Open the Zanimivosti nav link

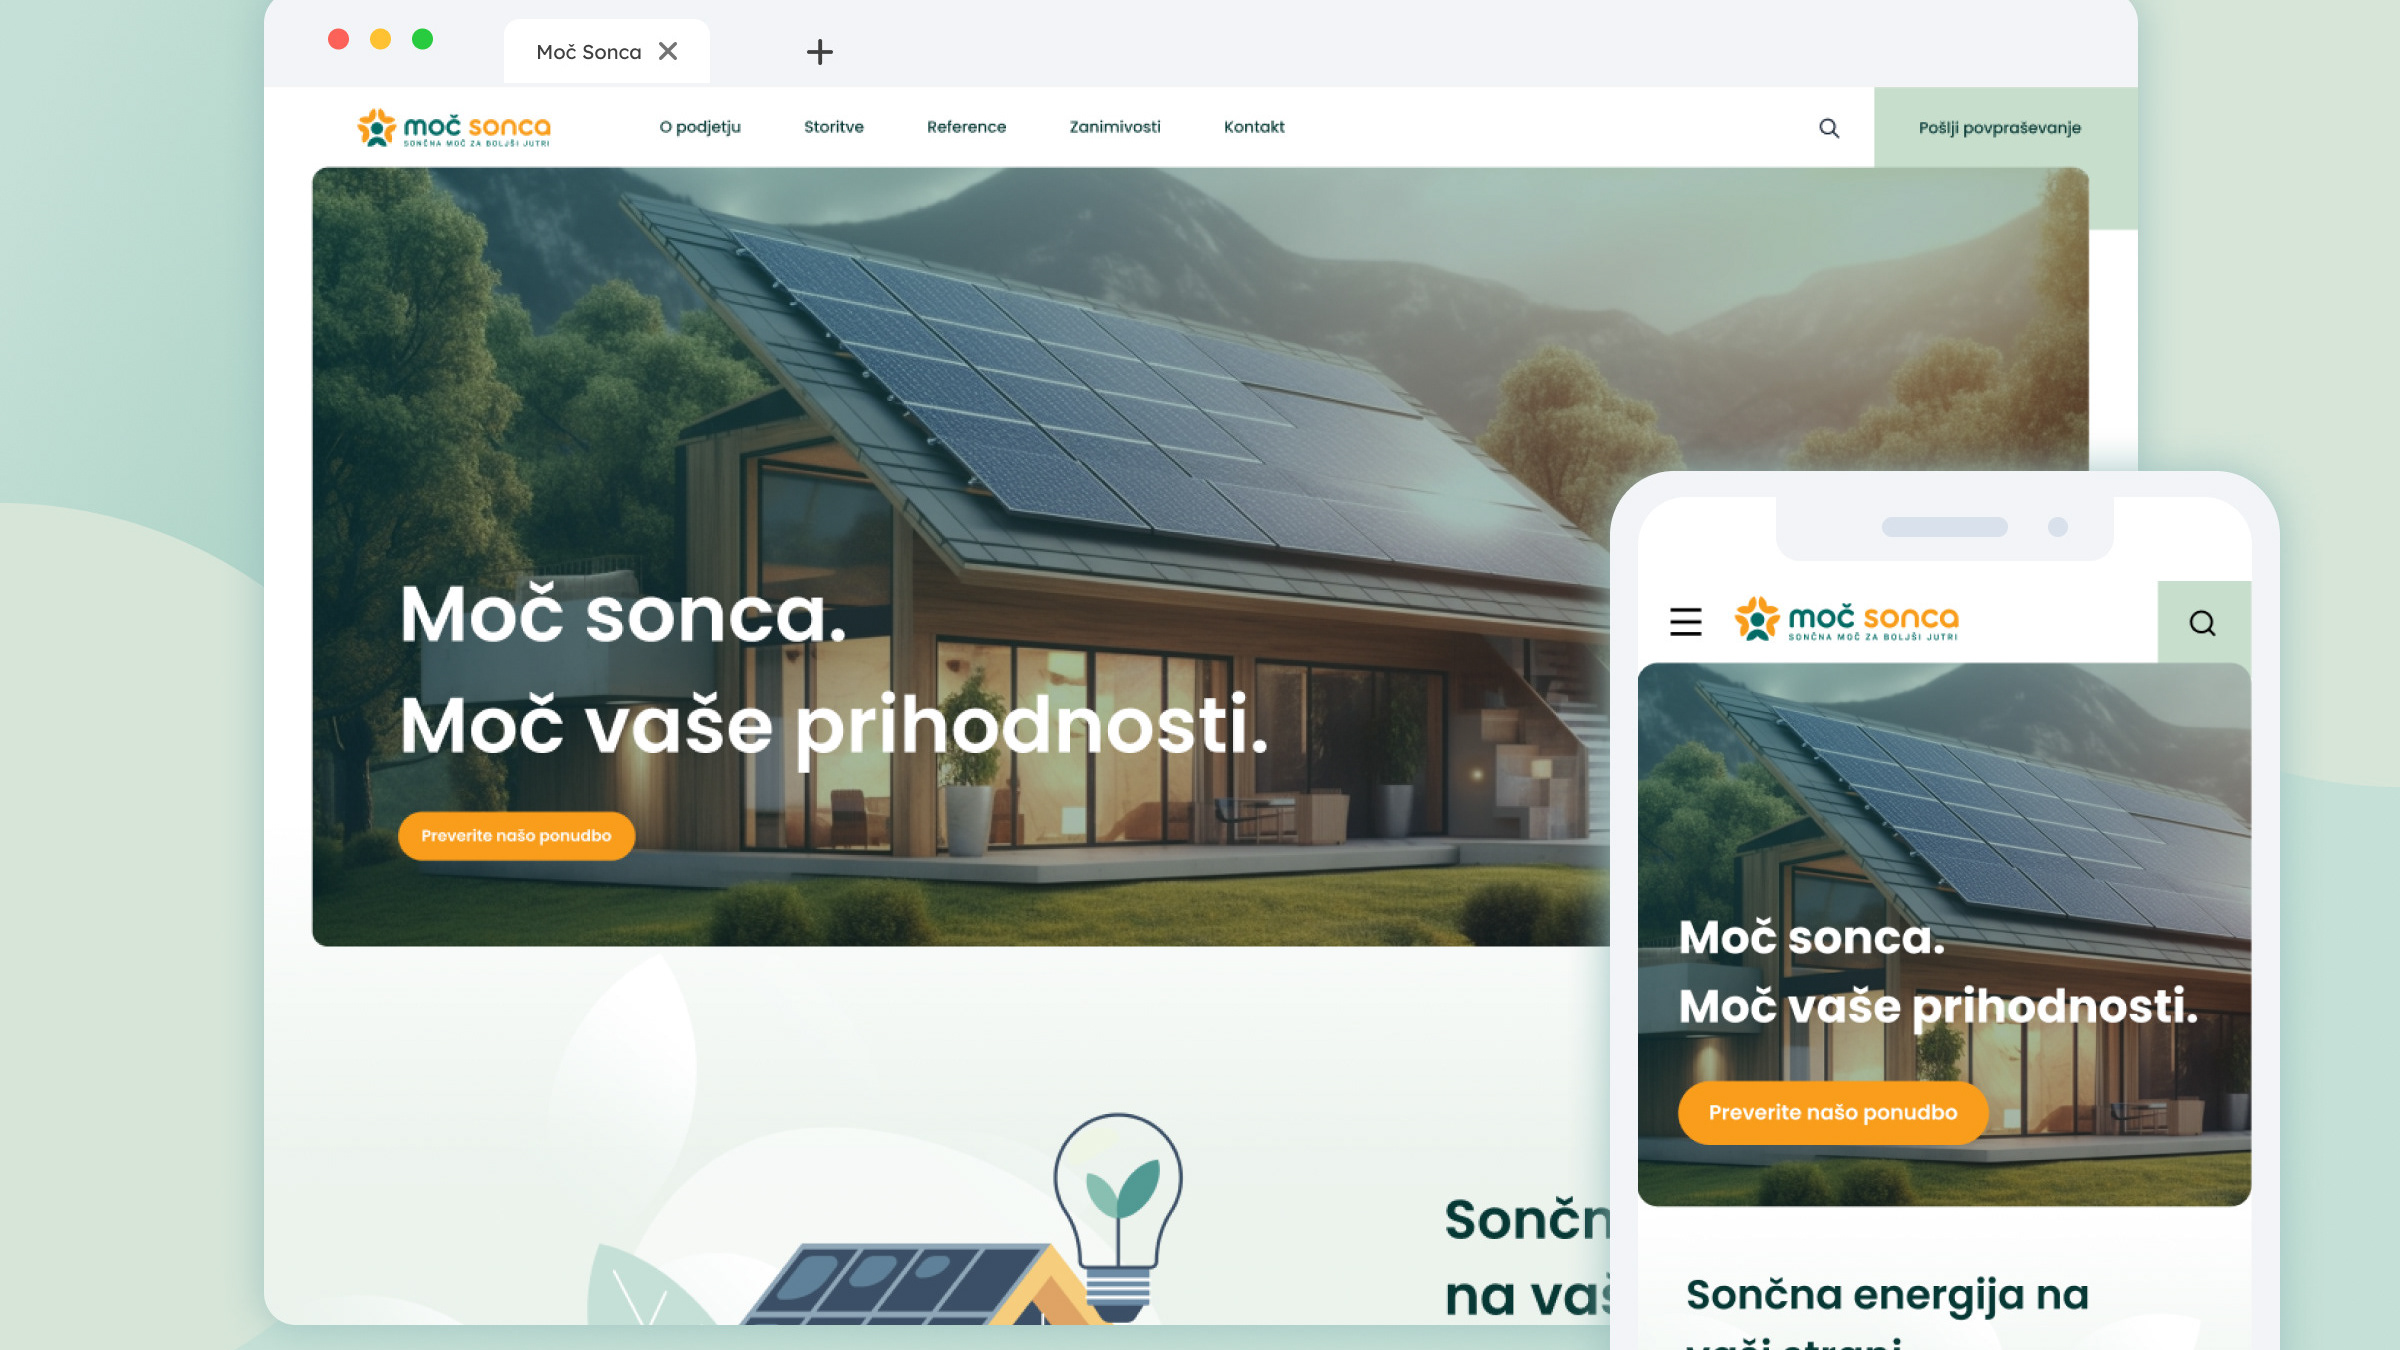[1115, 127]
